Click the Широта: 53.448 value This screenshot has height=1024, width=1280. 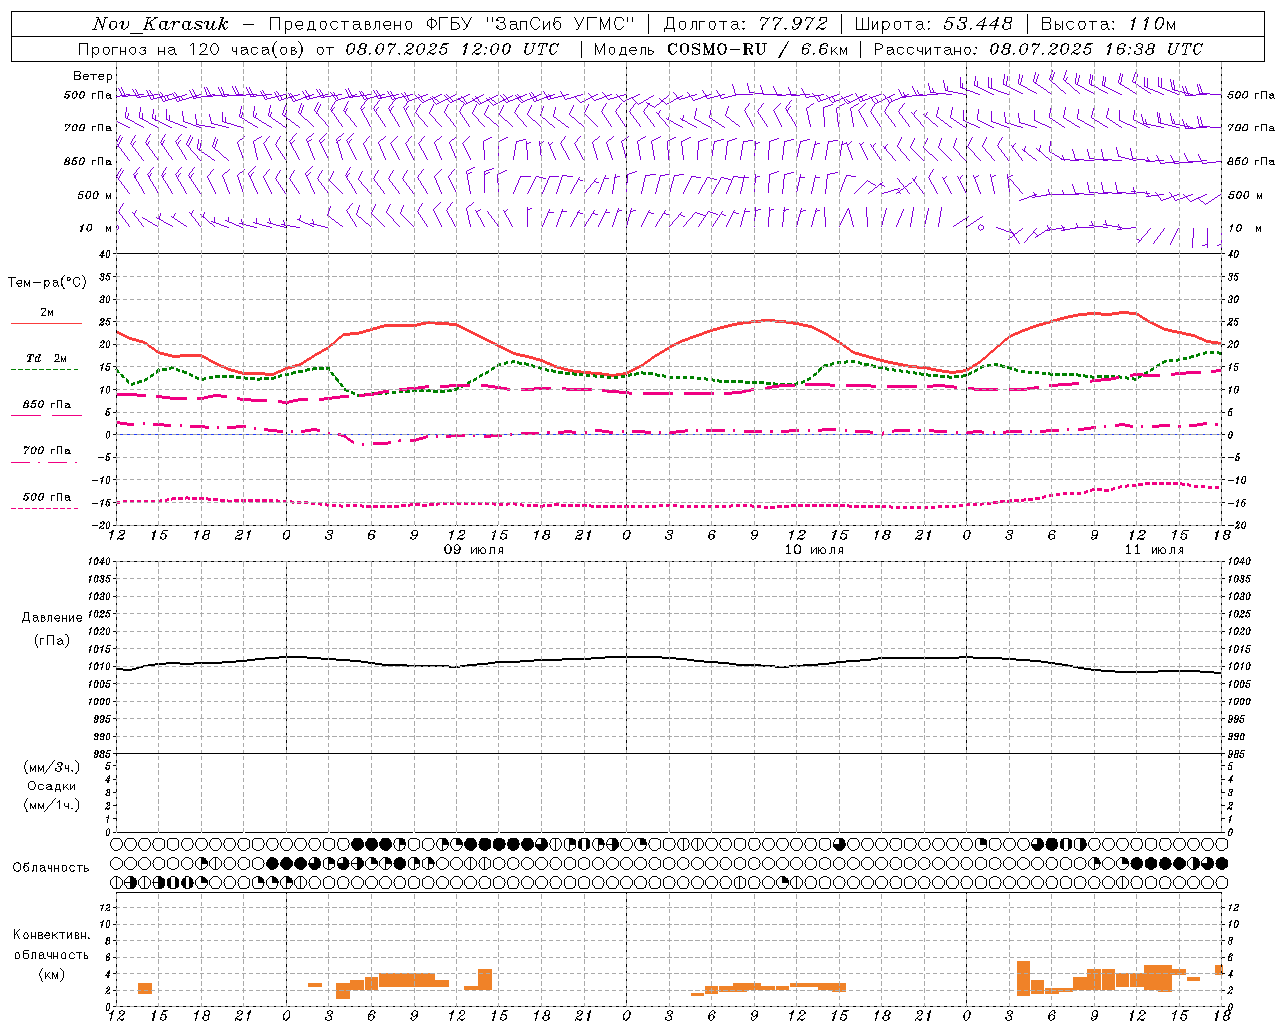[x=933, y=24]
